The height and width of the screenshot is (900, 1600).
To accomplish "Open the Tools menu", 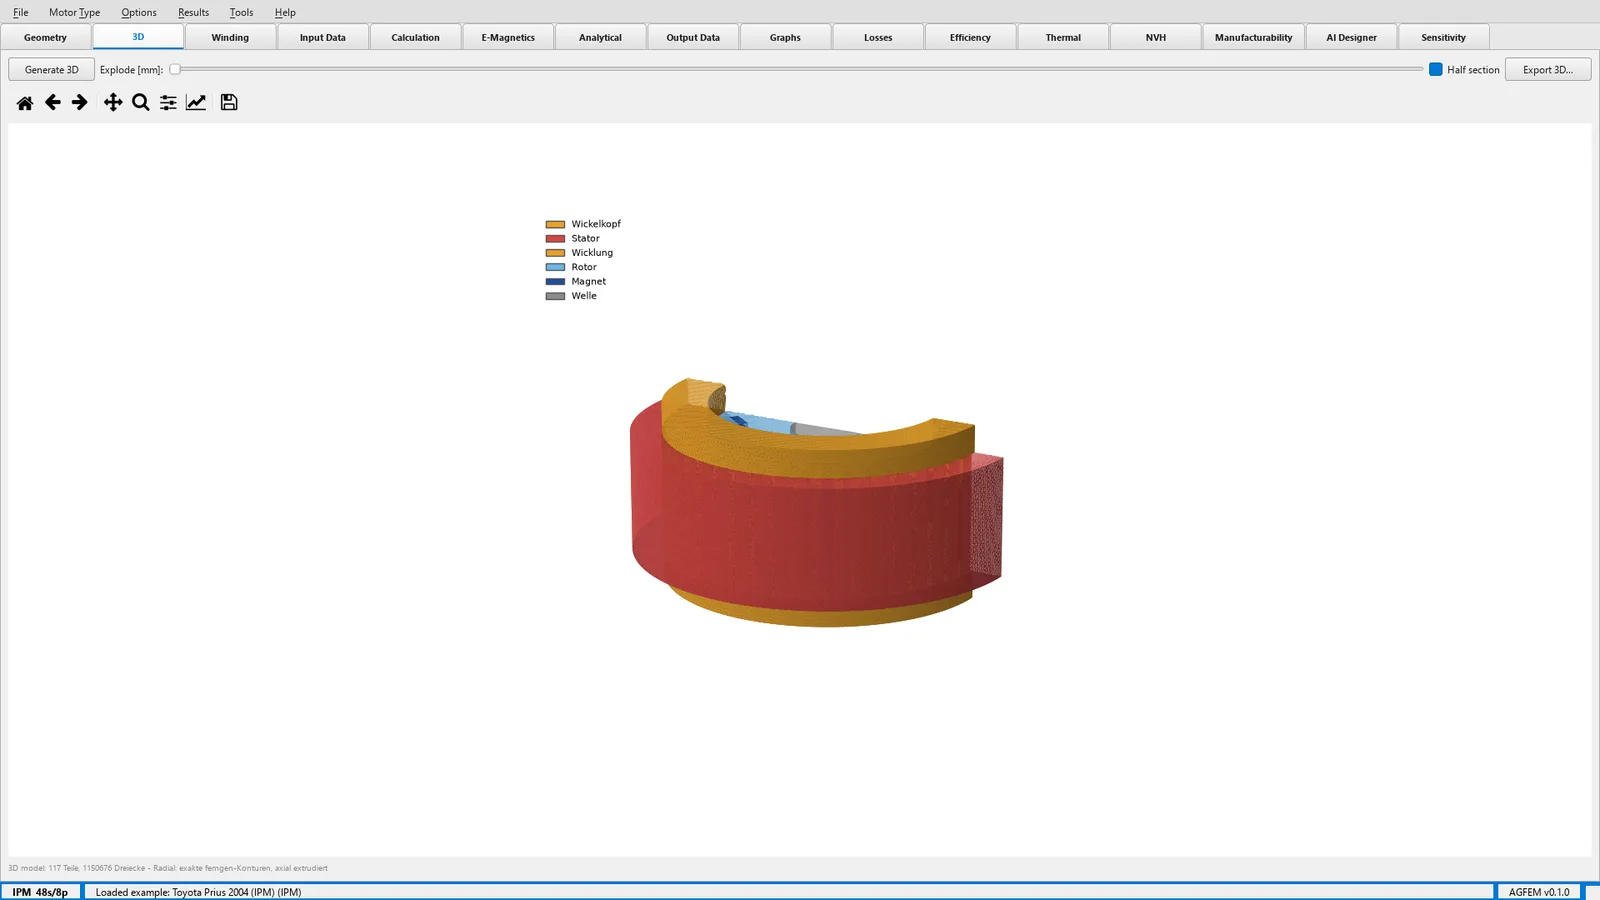I will [x=241, y=12].
